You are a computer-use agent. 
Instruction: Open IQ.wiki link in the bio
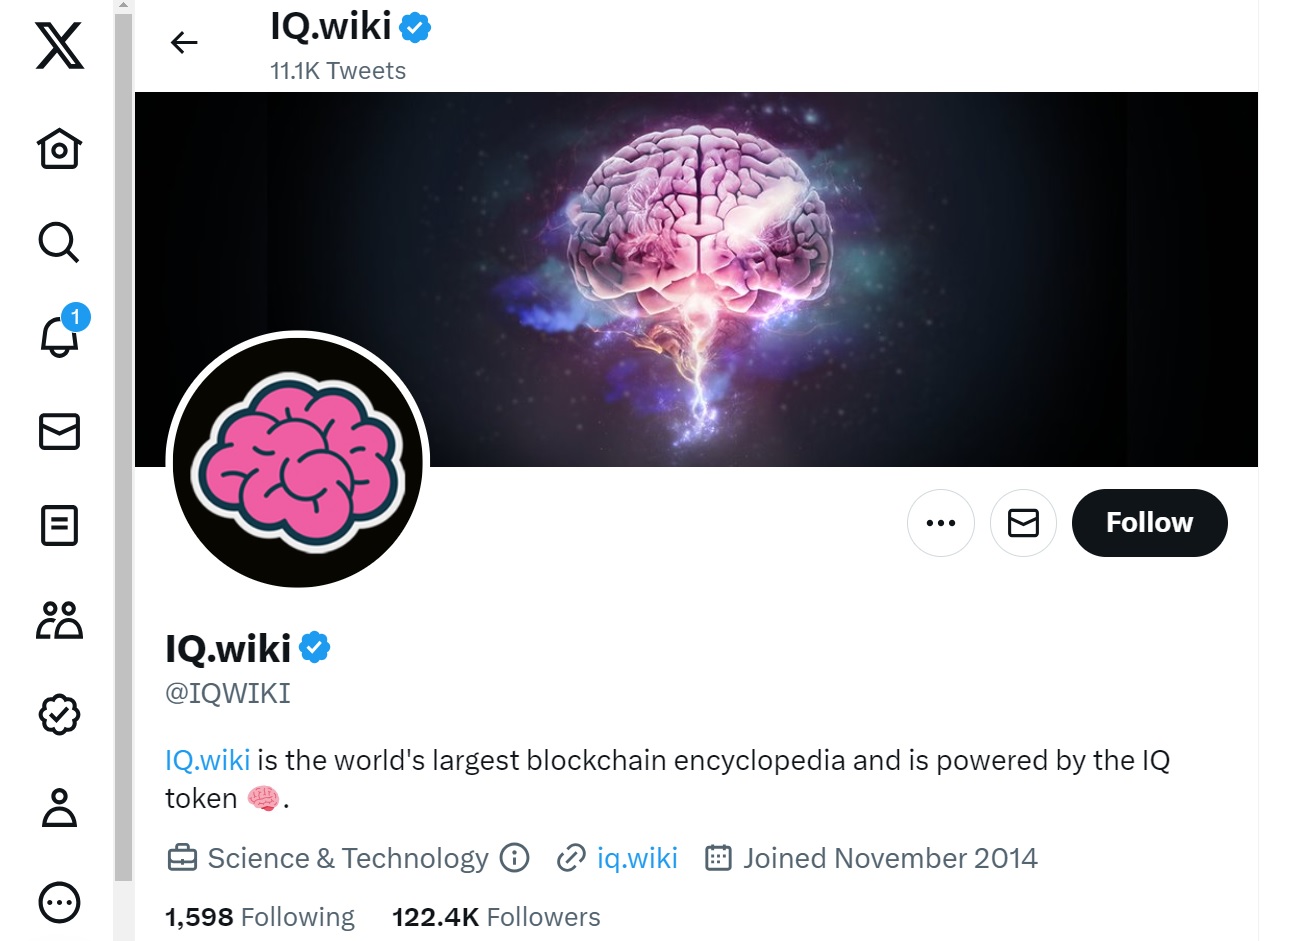click(208, 761)
